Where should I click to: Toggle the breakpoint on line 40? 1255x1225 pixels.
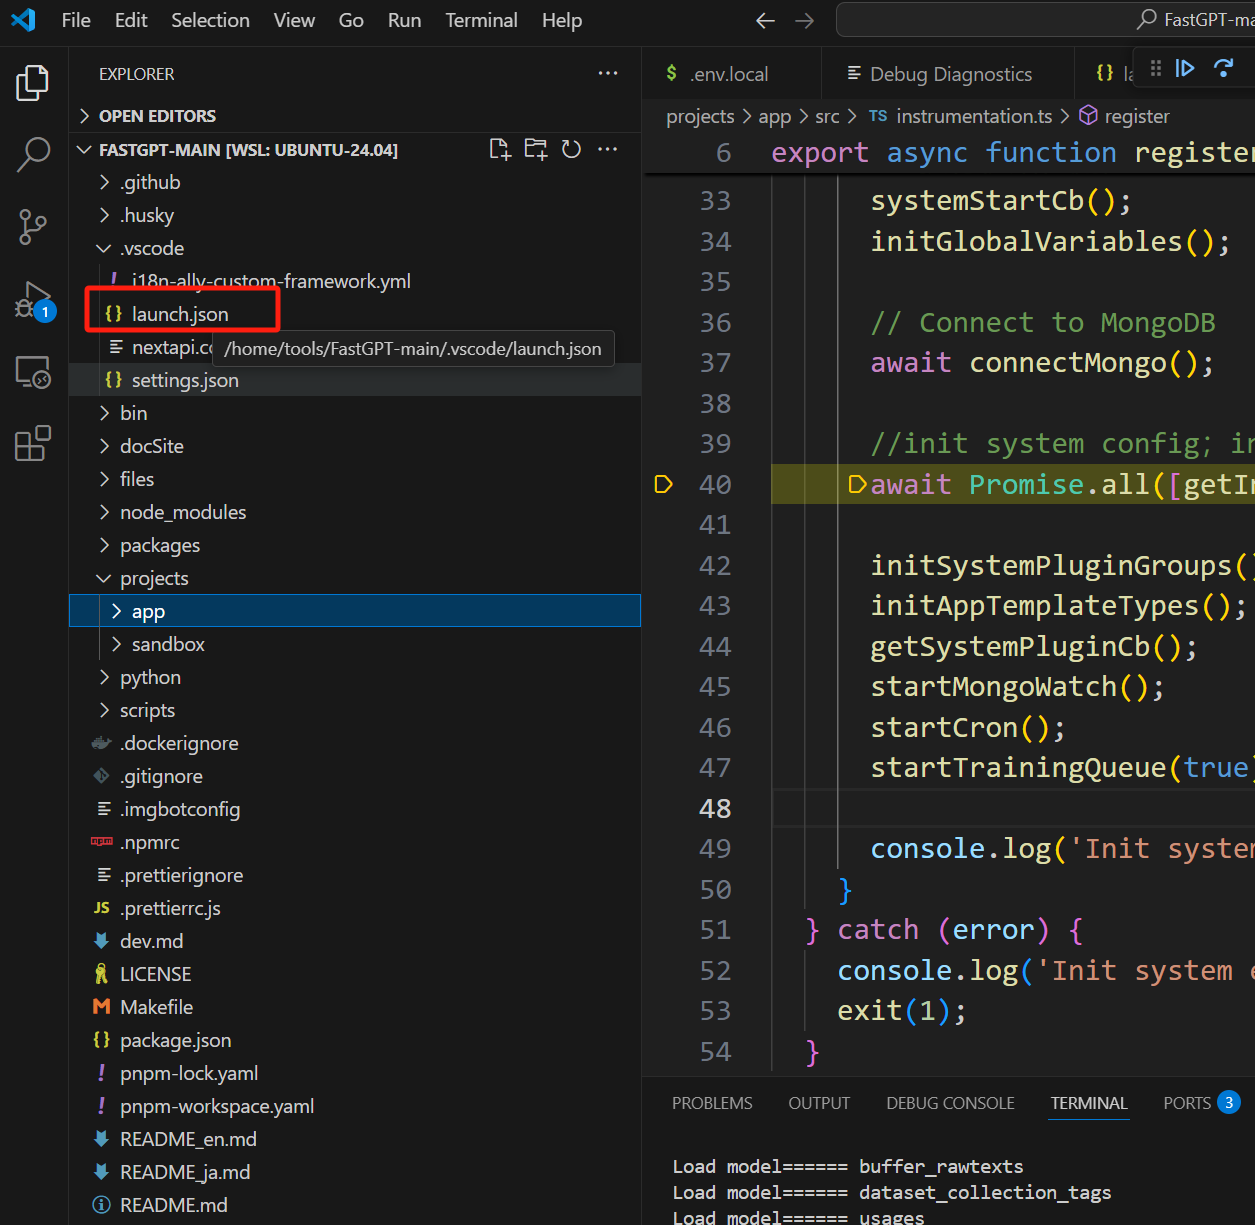pyautogui.click(x=662, y=484)
